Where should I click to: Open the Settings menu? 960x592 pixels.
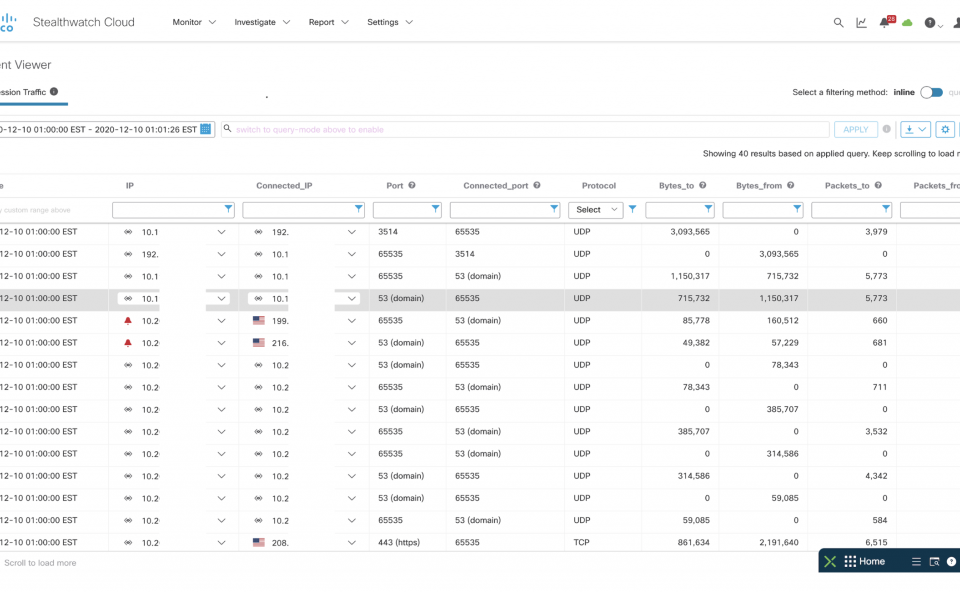(390, 22)
